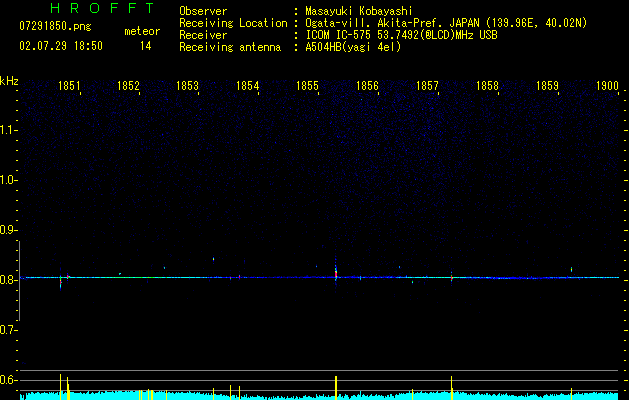This screenshot has width=629, height=400.
Task: Click the antenna text A504HB(yagi 4el)
Action: tap(353, 47)
